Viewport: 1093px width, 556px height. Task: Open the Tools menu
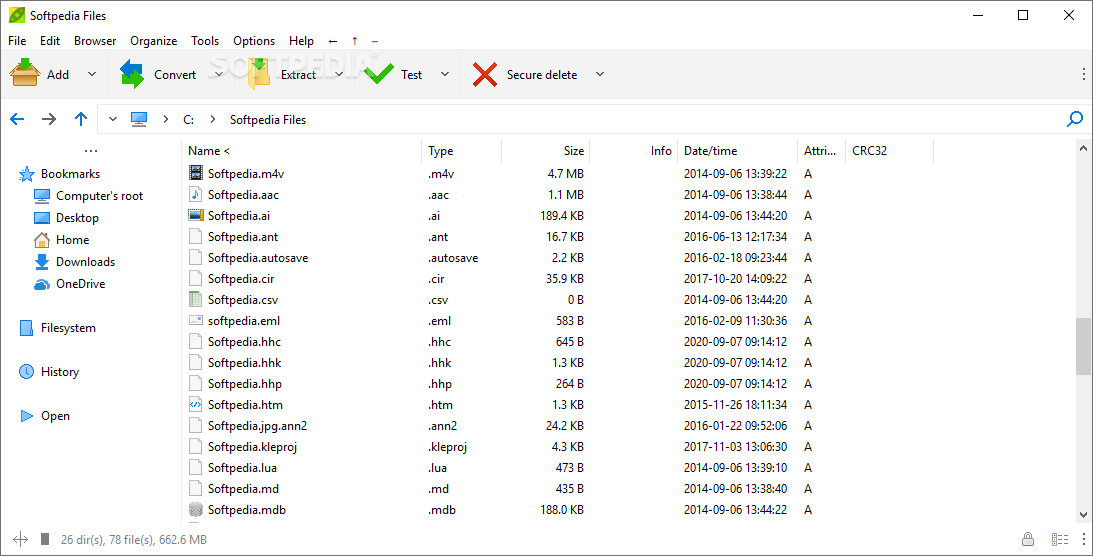pyautogui.click(x=205, y=41)
